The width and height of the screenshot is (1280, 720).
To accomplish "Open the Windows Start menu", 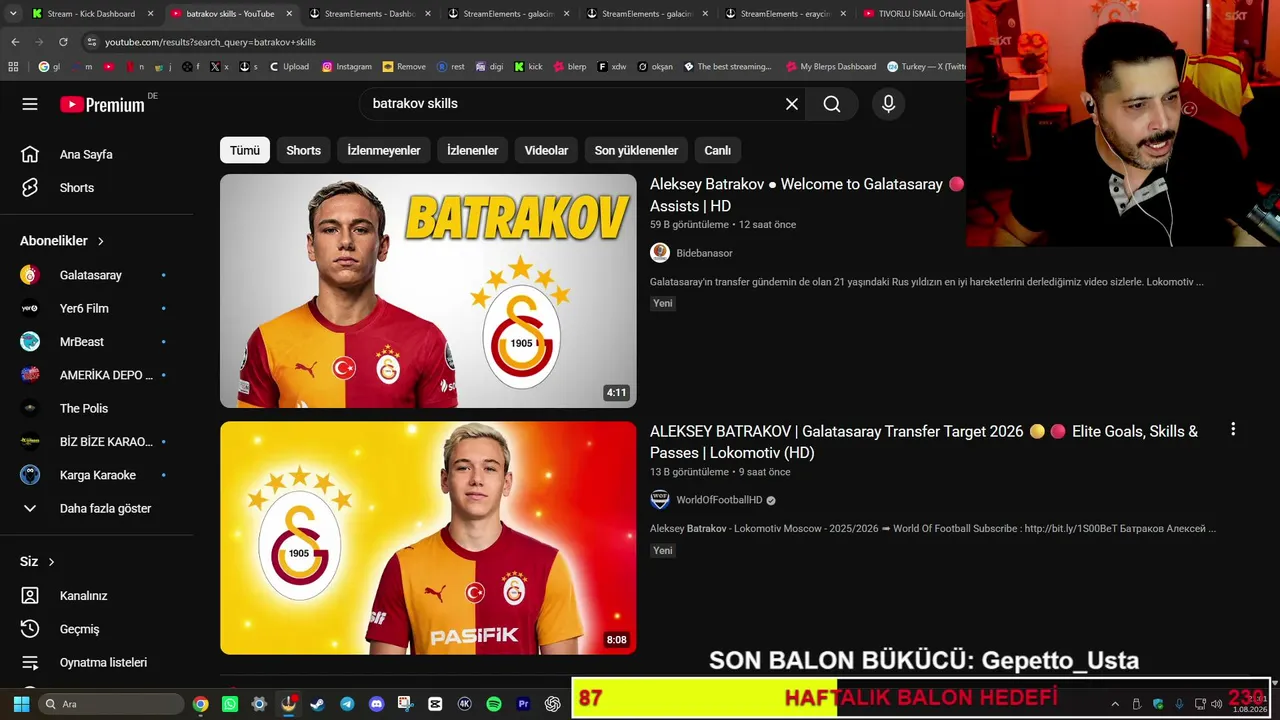I will tap(21, 704).
